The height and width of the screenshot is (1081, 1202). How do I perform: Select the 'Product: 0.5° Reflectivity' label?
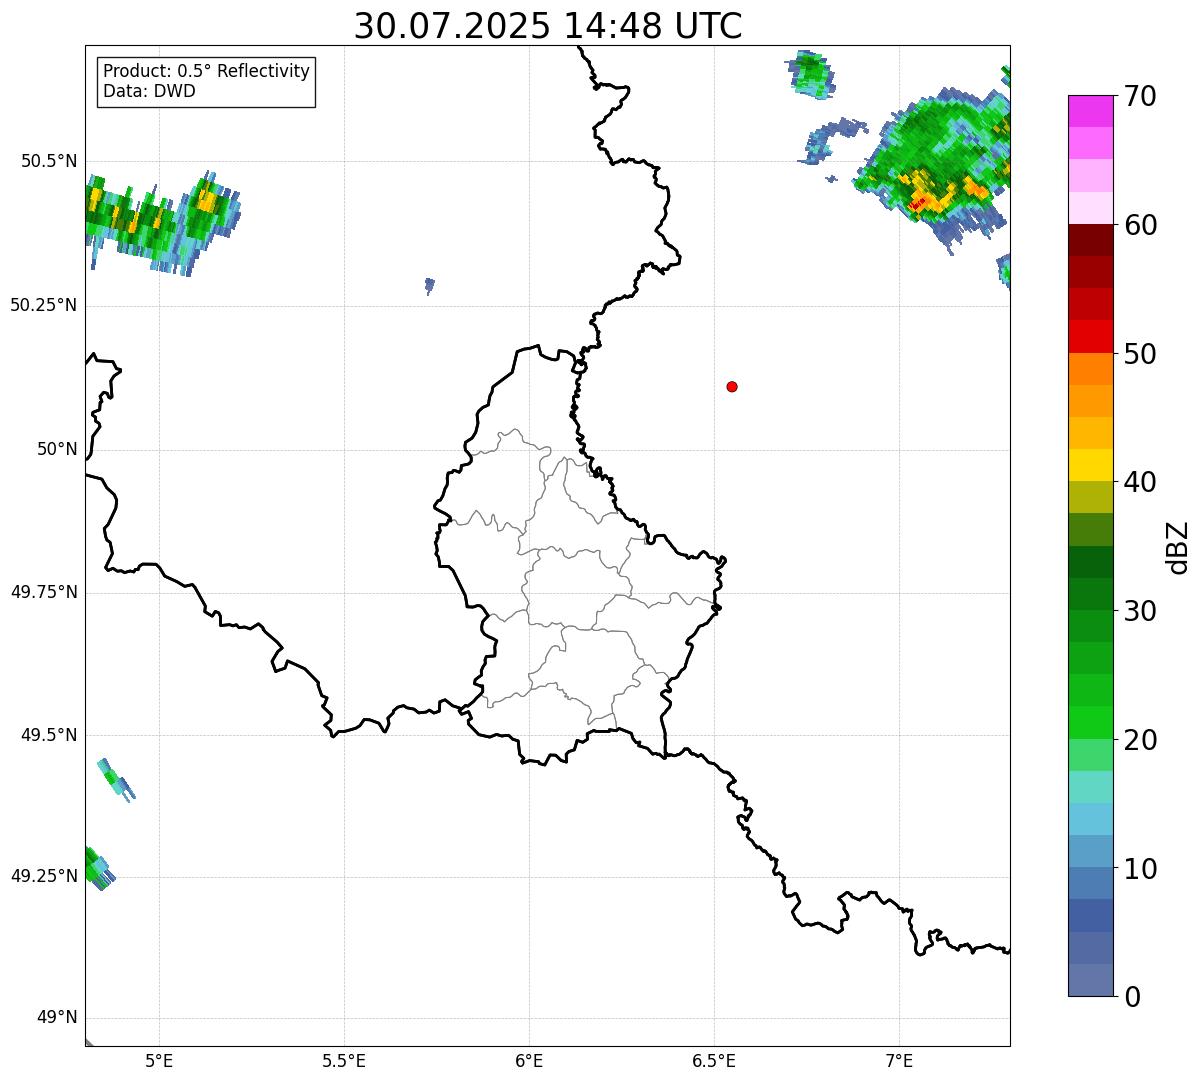click(x=206, y=72)
